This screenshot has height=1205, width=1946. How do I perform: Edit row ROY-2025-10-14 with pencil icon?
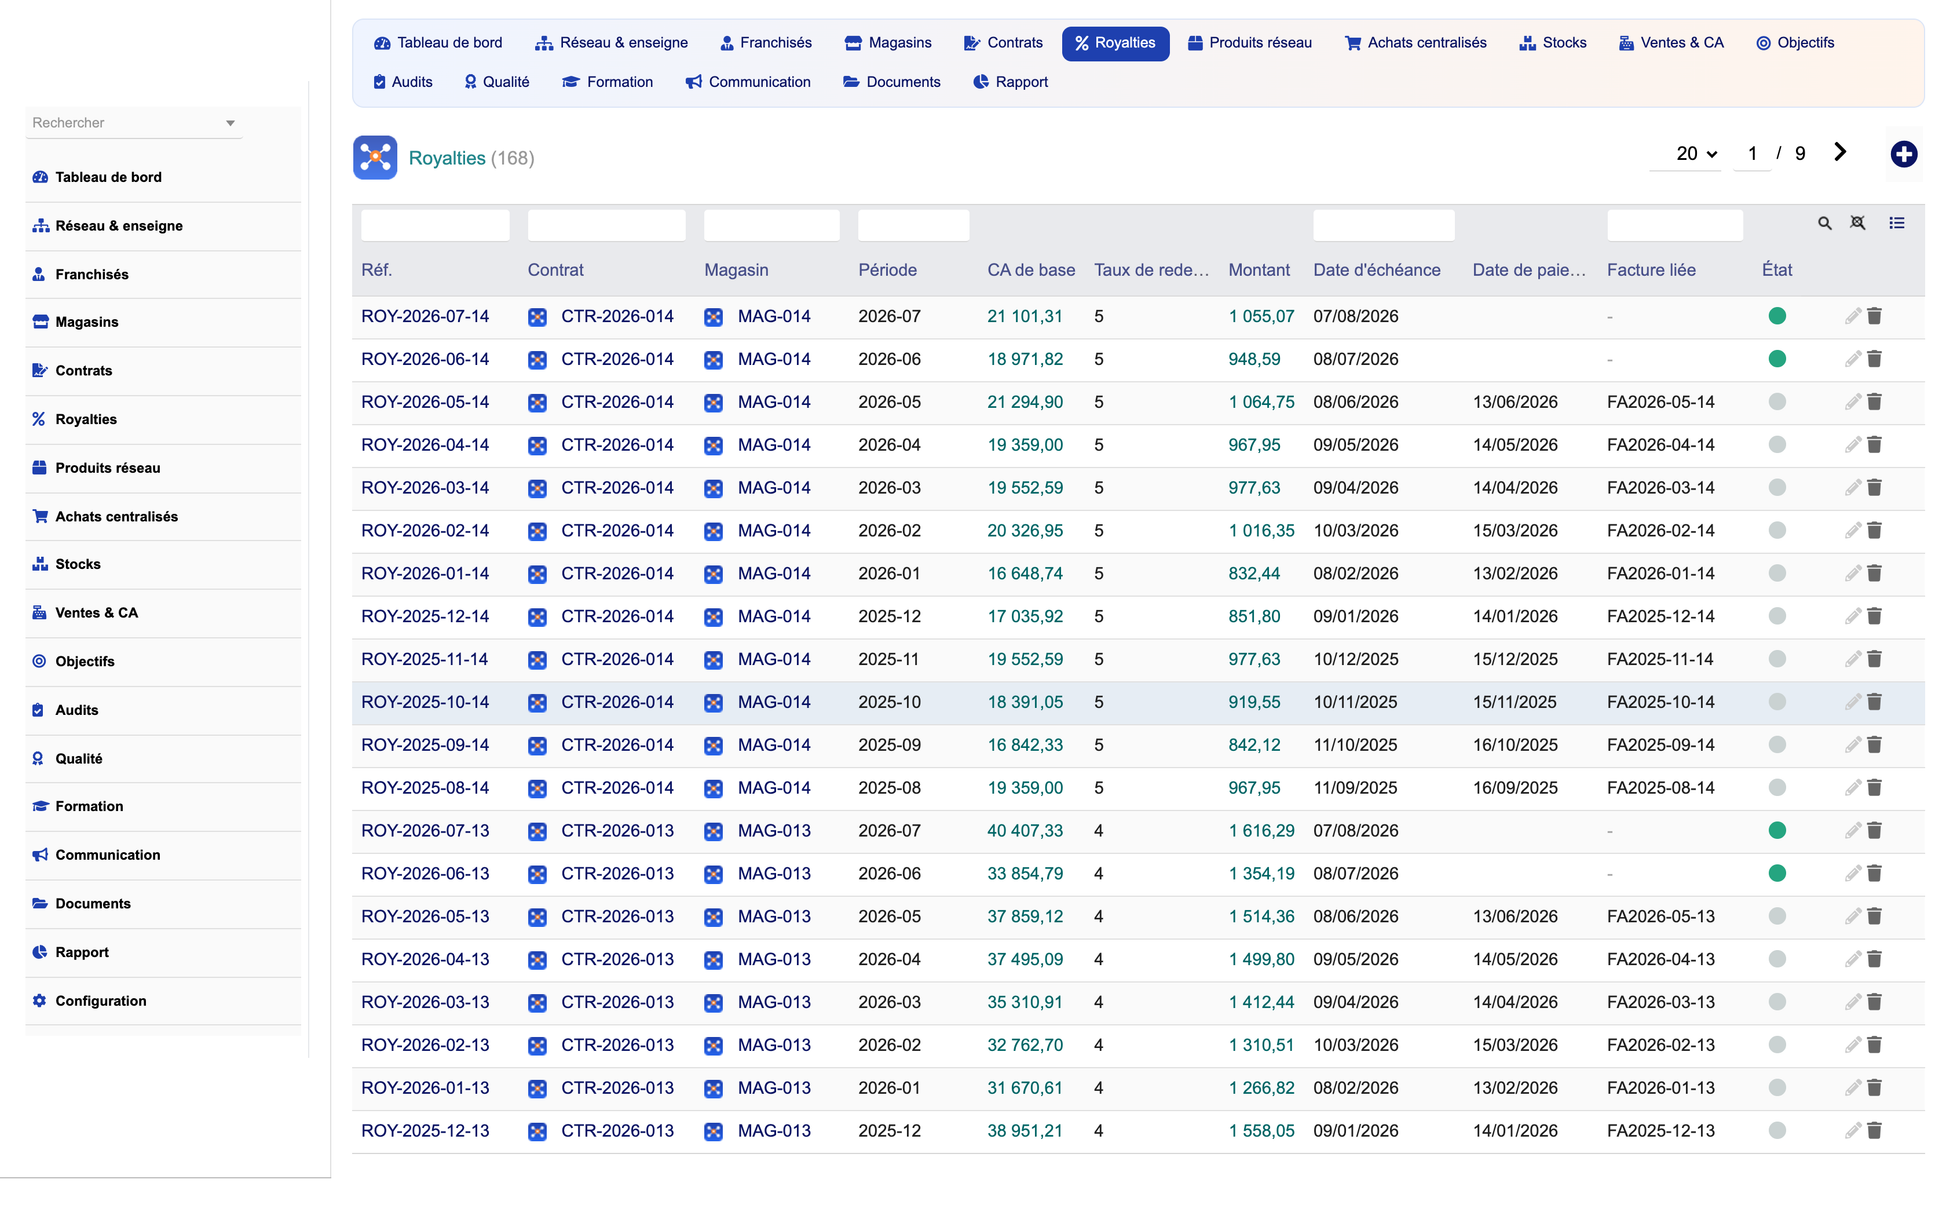pos(1852,702)
